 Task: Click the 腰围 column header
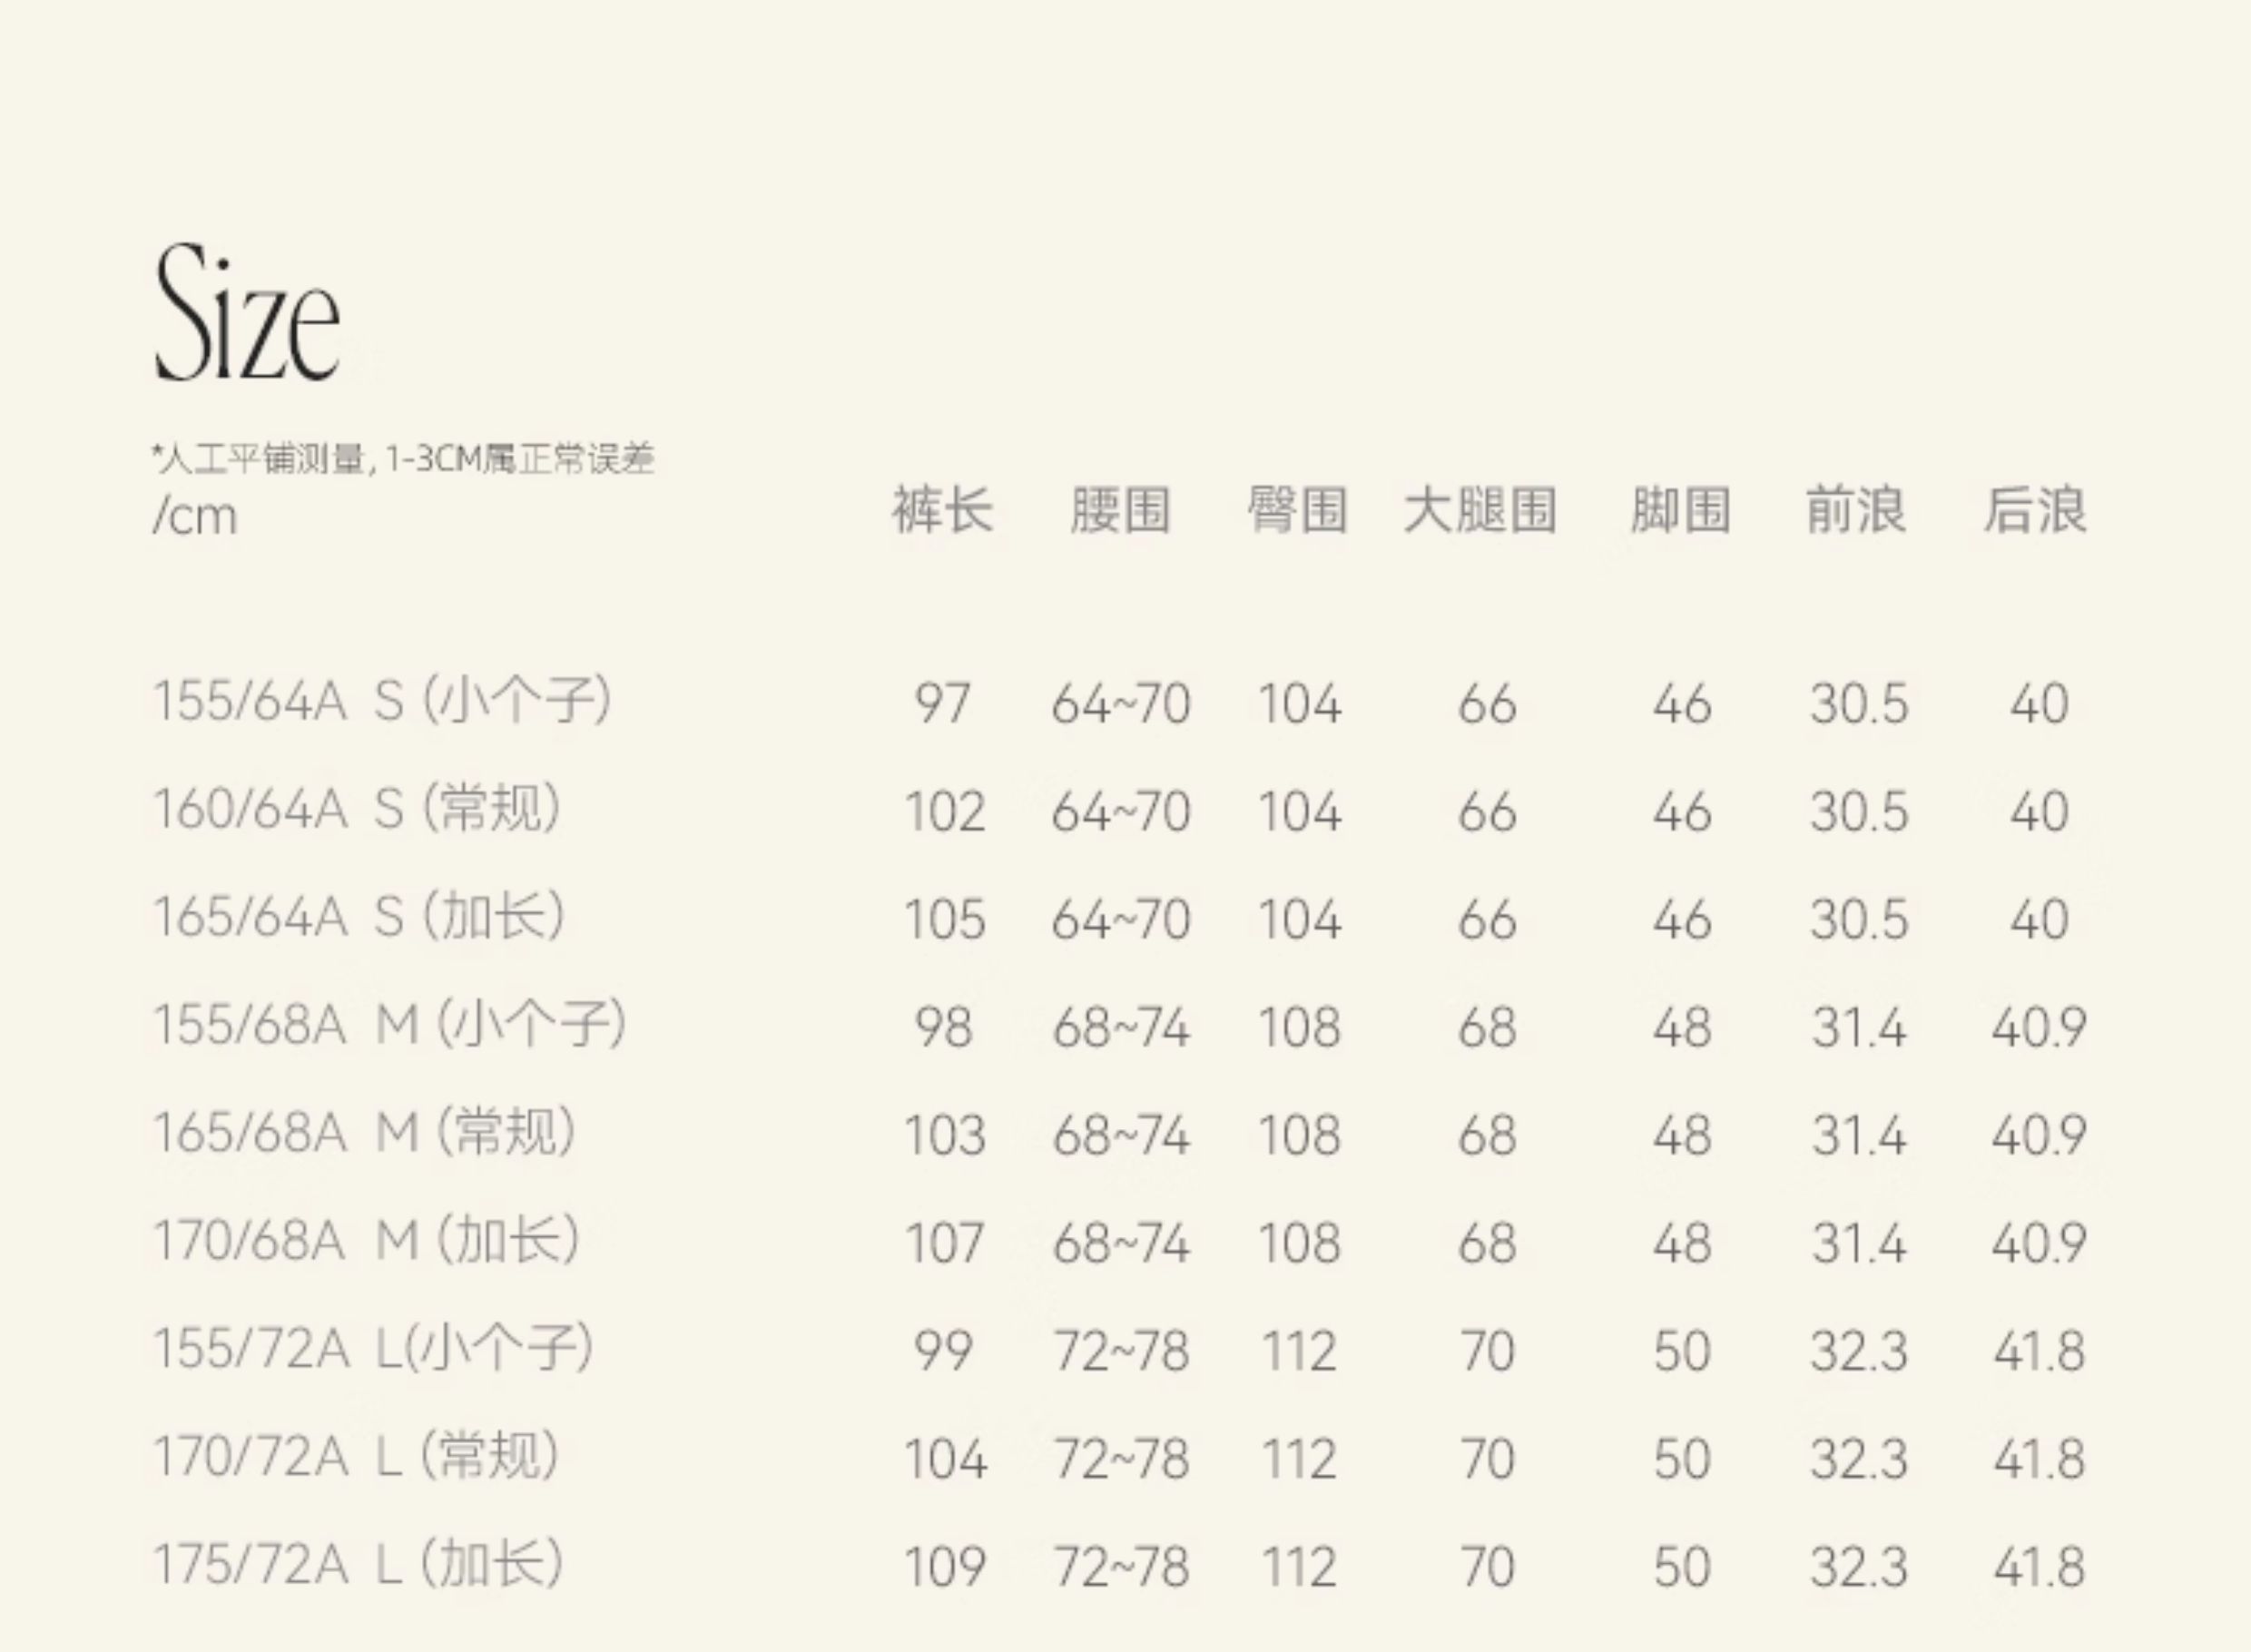tap(1120, 510)
